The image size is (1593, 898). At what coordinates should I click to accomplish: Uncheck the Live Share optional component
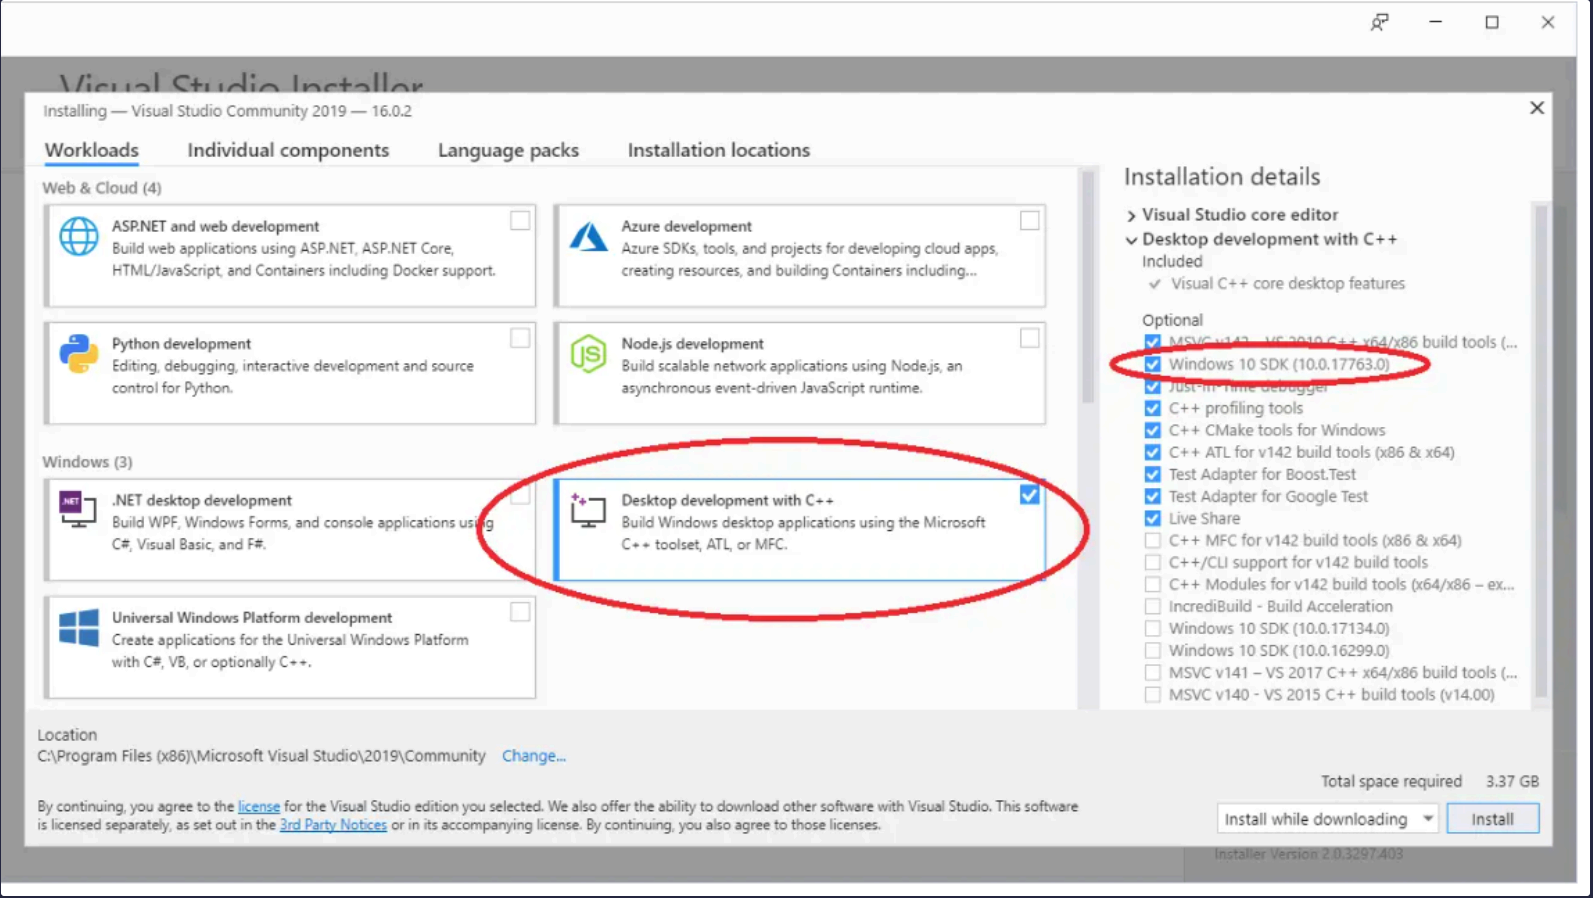[x=1152, y=518]
